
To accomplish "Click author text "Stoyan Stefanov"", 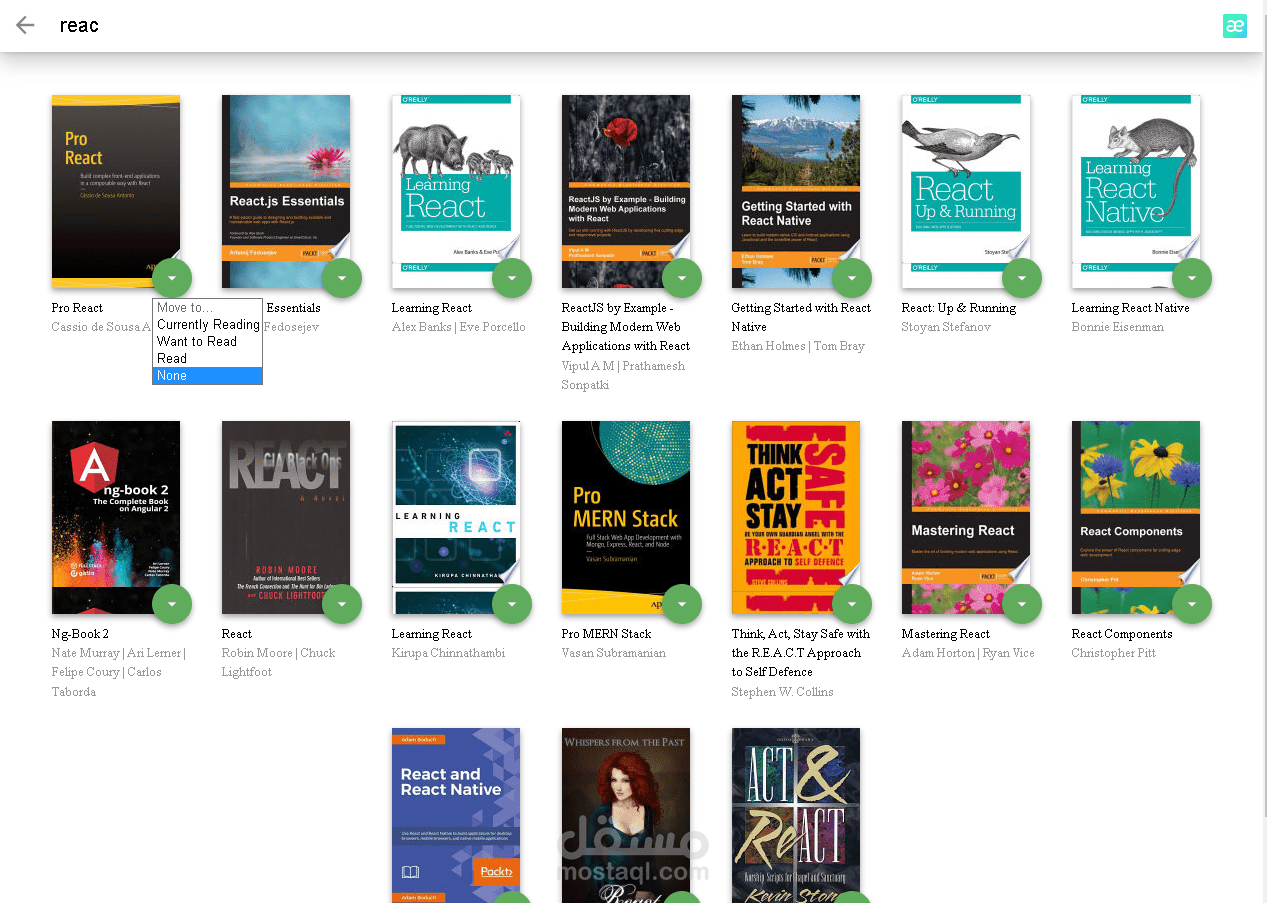I will click(x=946, y=327).
